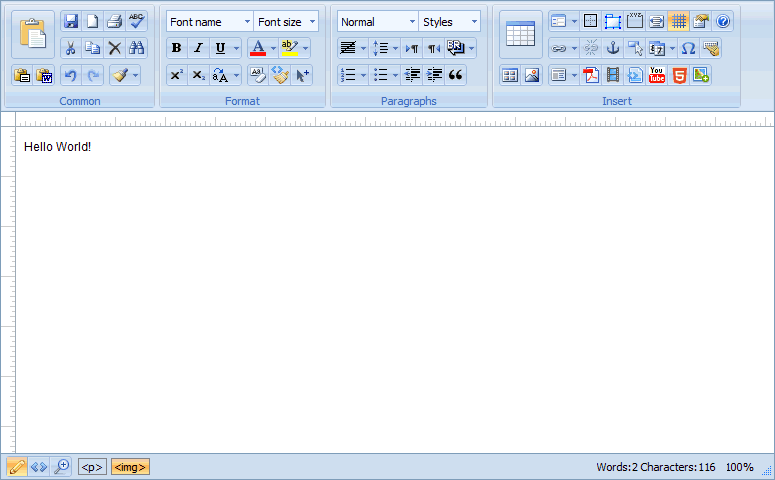Toggle Italic formatting

point(198,48)
